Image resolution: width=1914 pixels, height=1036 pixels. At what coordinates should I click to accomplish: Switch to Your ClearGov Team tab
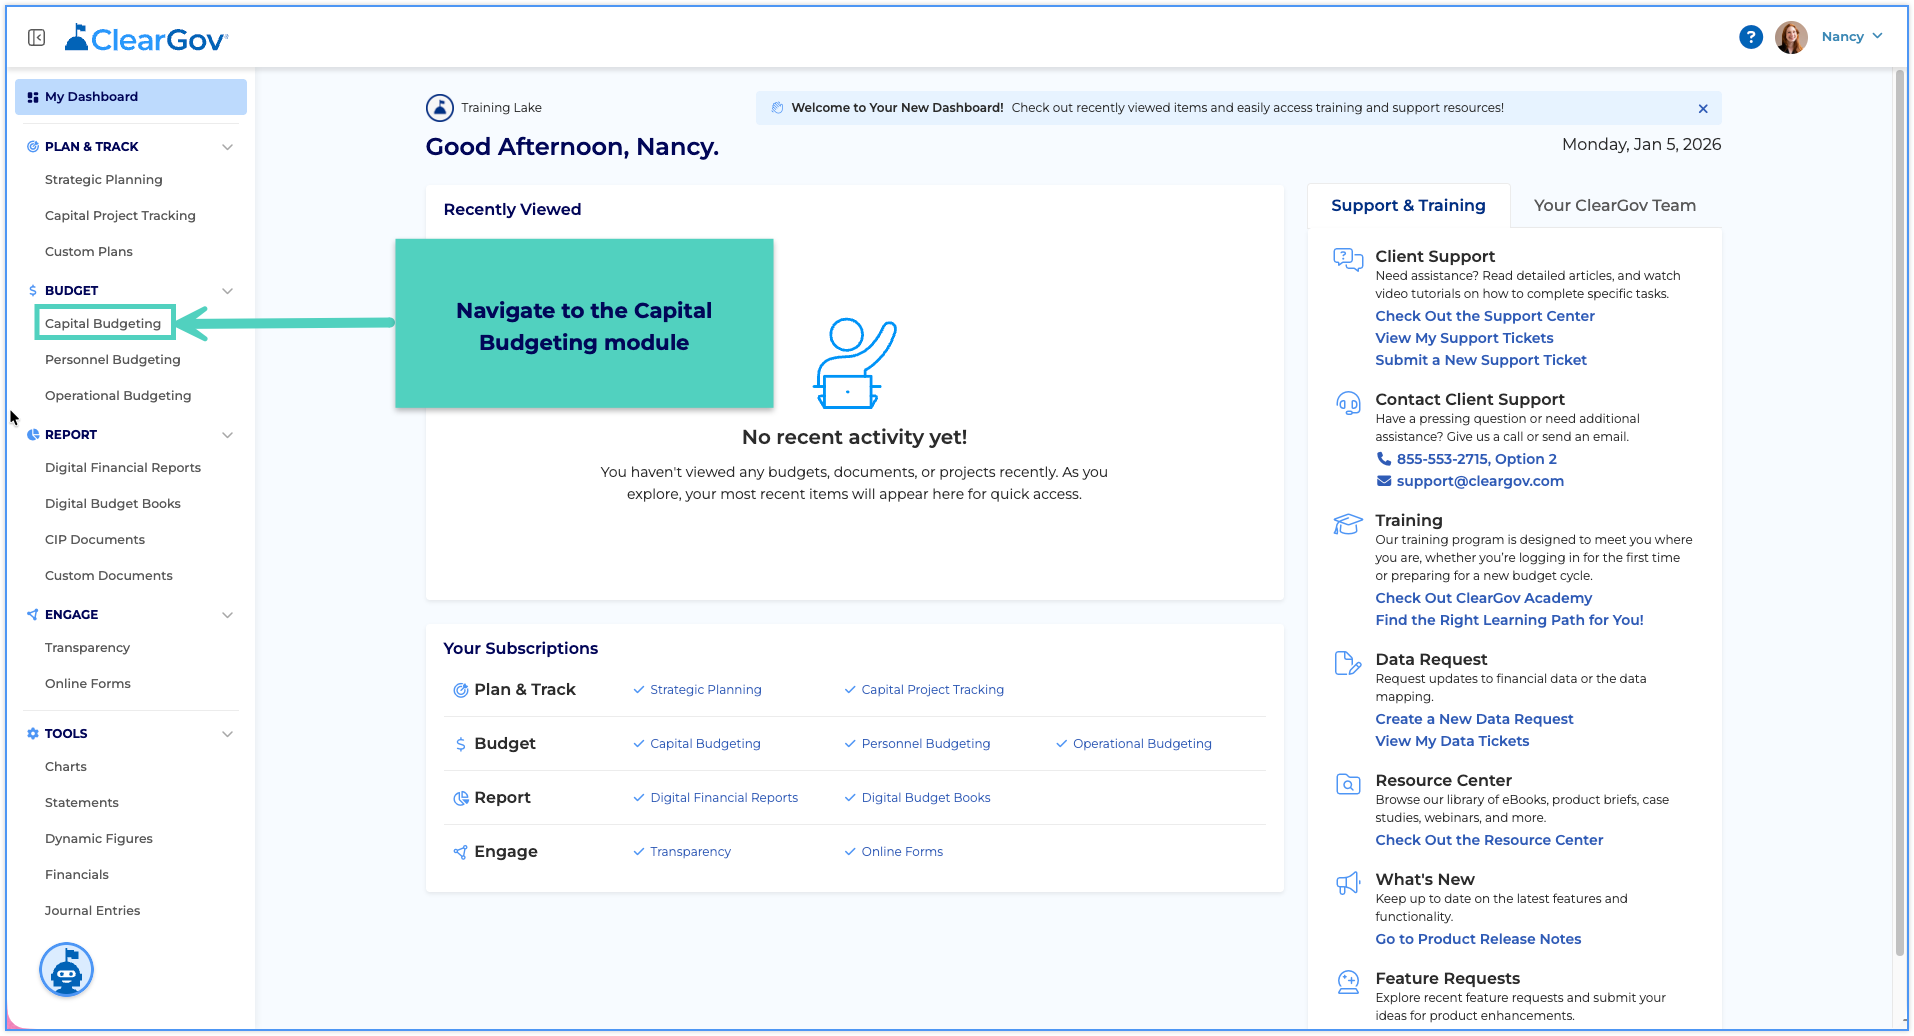coord(1614,205)
